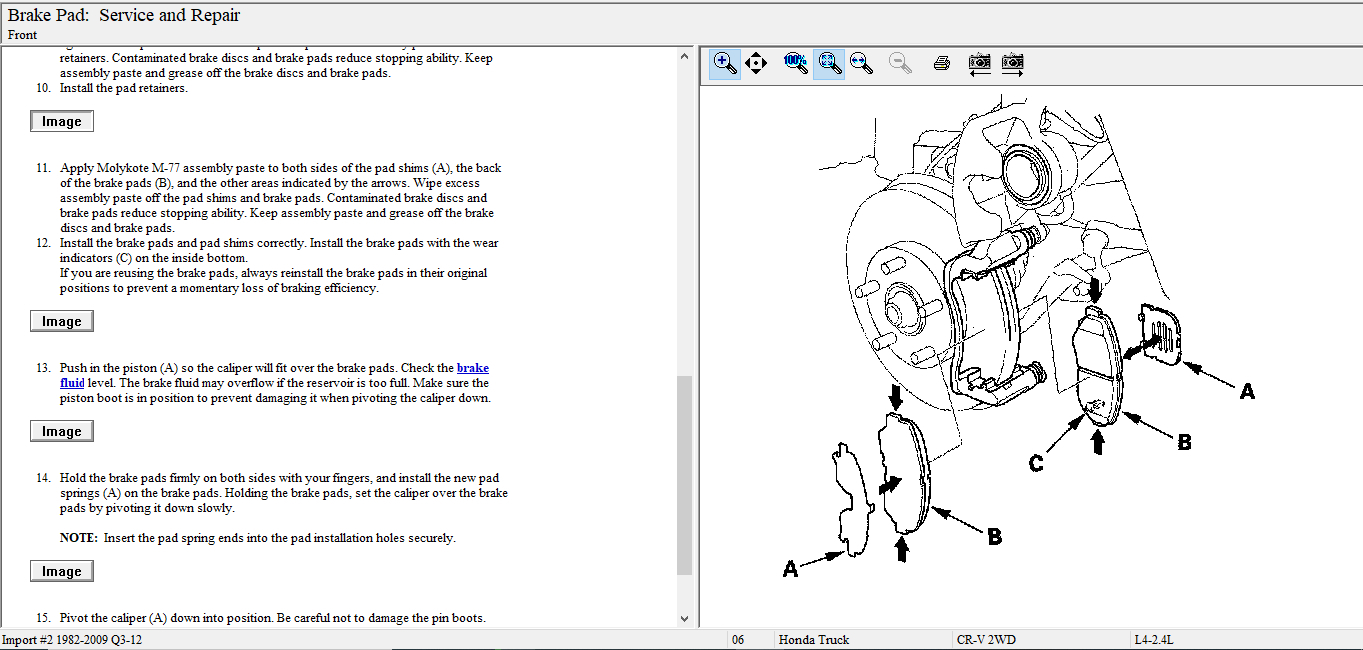View the Image for step 14 pad springs

62,572
